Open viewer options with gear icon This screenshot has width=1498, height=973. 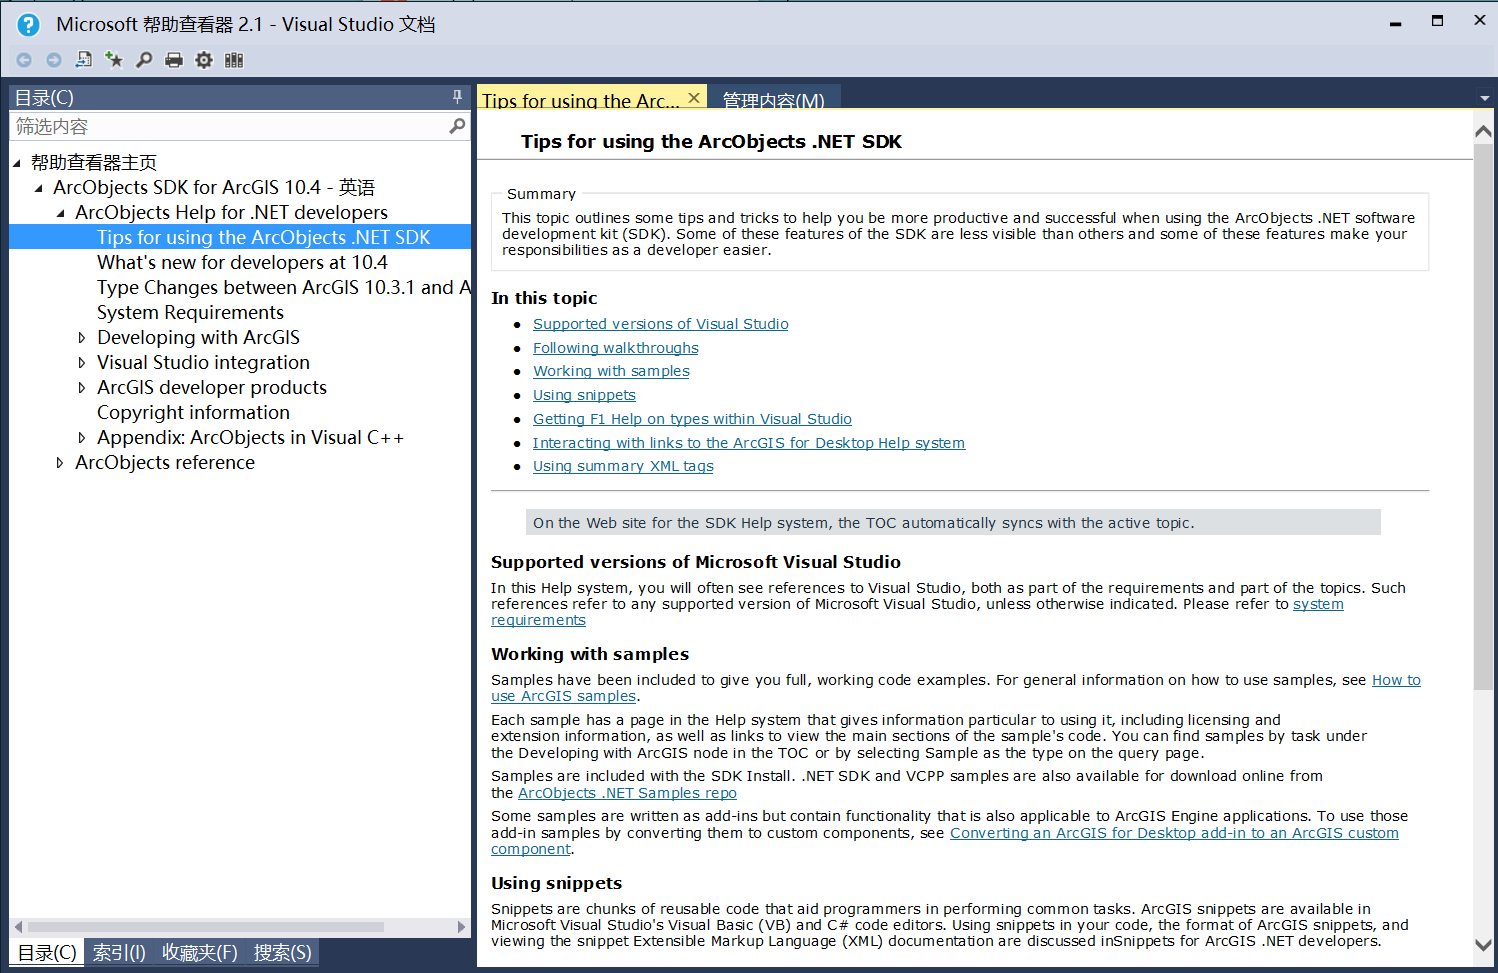204,60
